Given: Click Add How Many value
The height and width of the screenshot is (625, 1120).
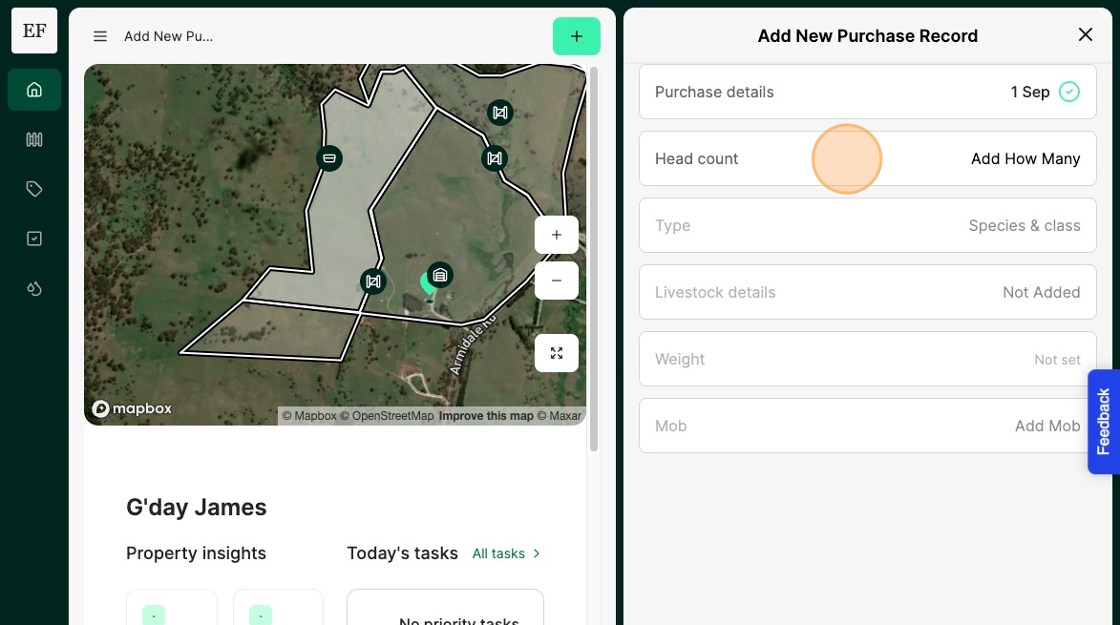Looking at the screenshot, I should point(1025,159).
